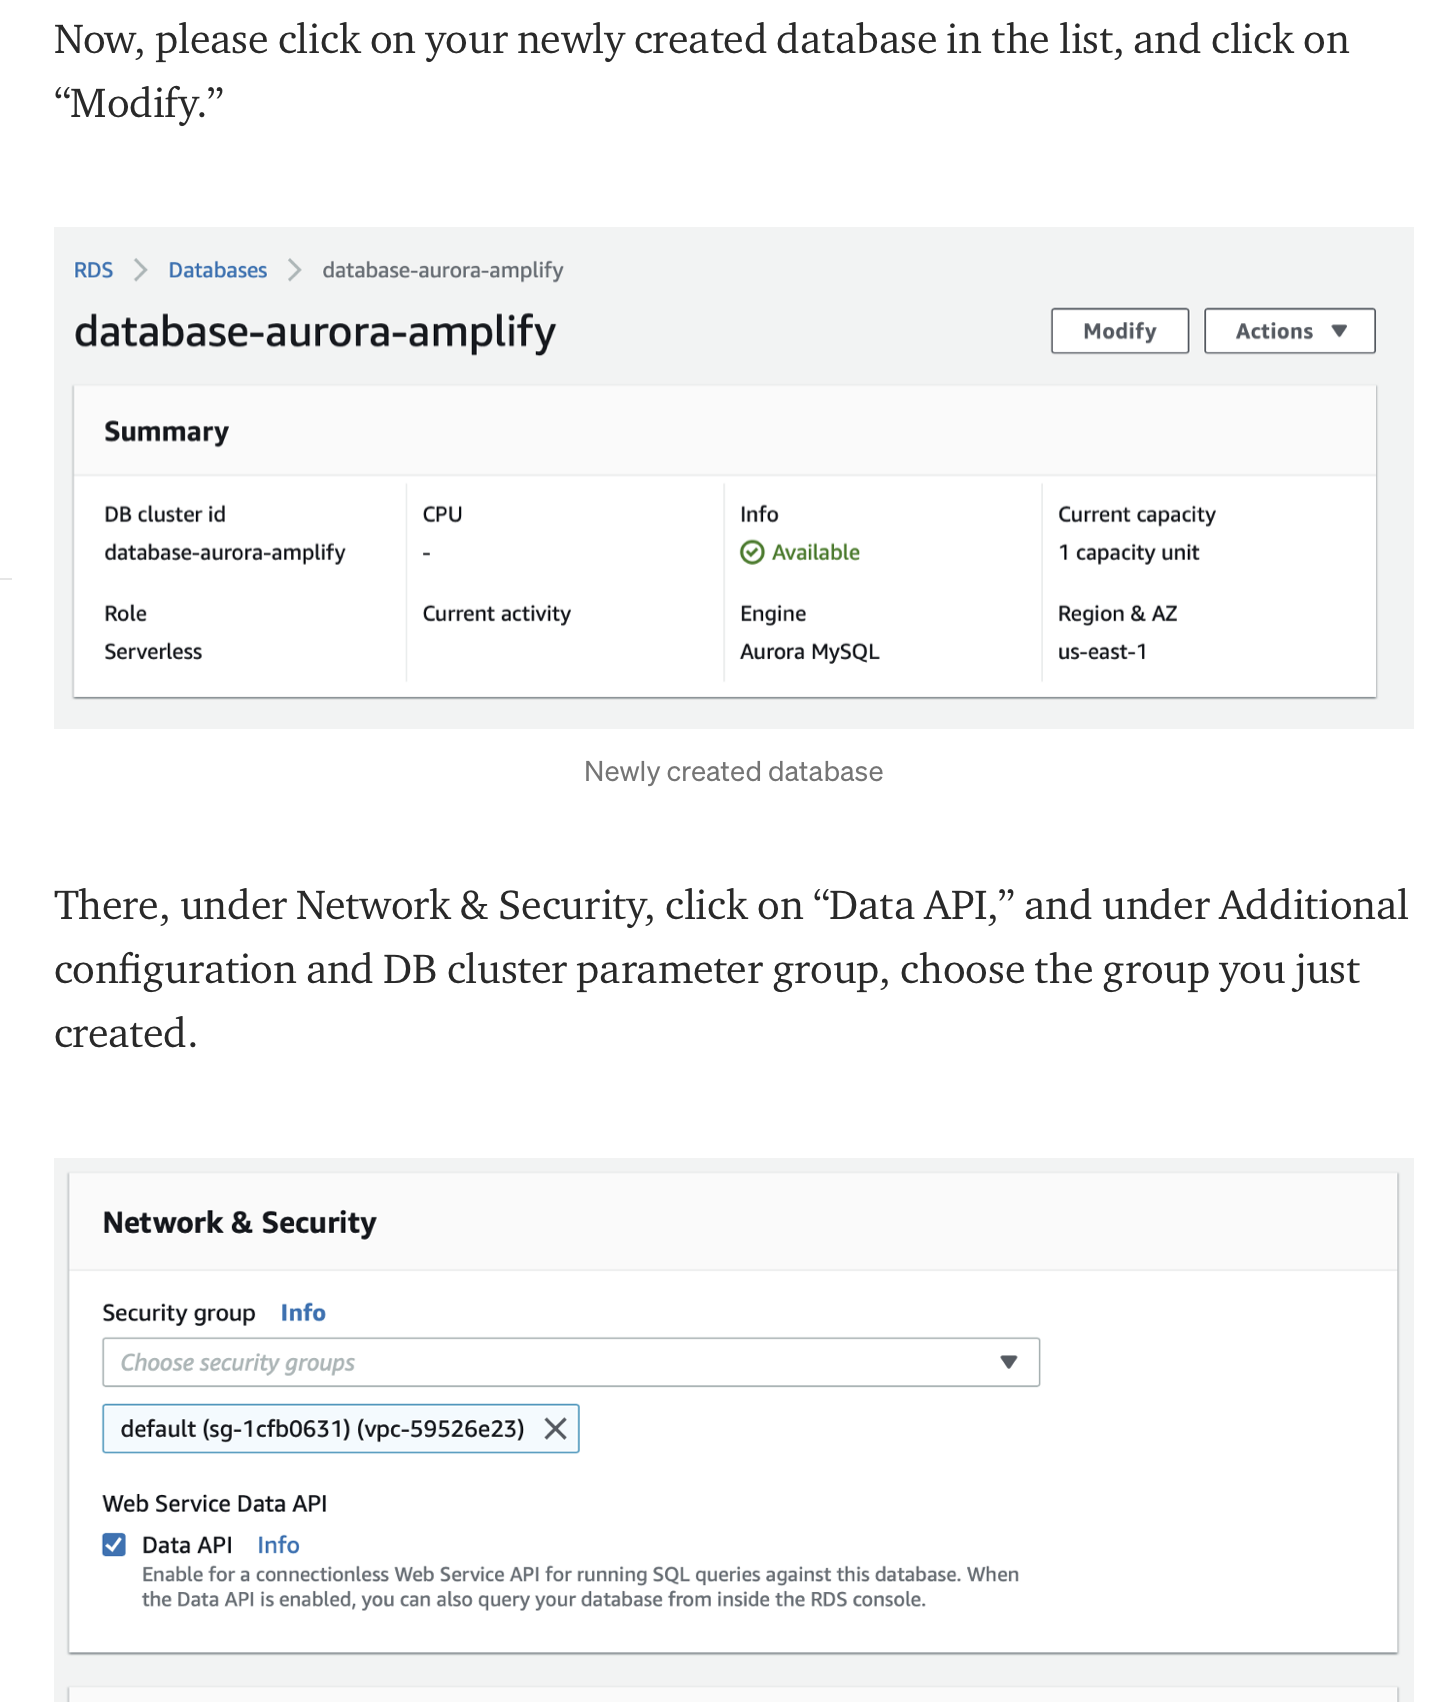Screen dimensions: 1452x1702
Task: Open the Actions dropdown menu
Action: pos(1289,331)
